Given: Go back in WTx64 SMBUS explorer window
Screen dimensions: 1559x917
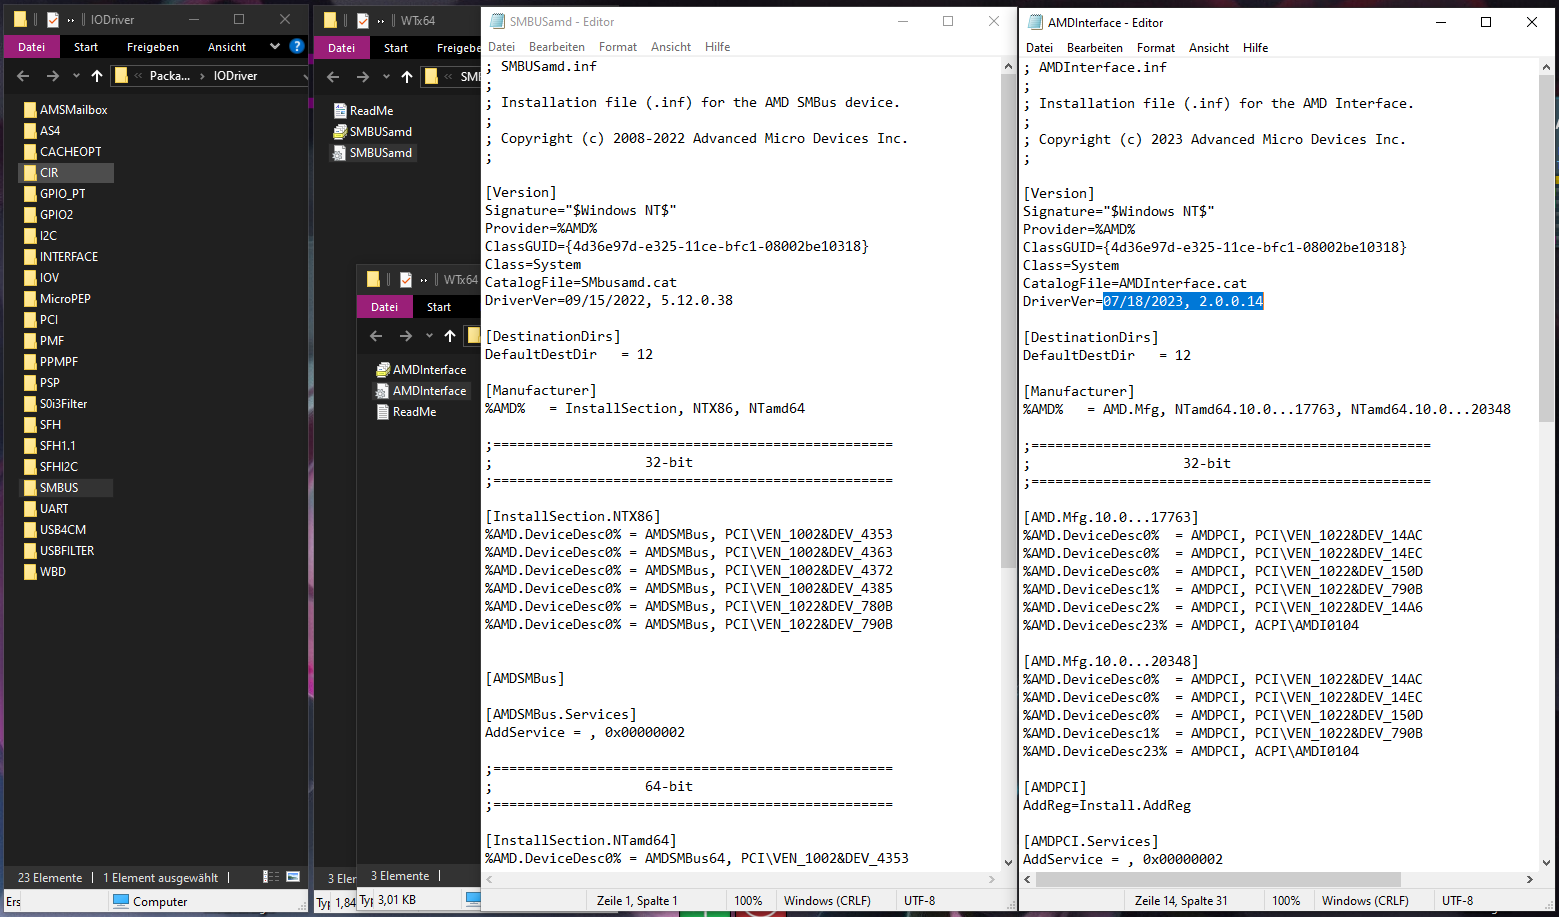Looking at the screenshot, I should [334, 77].
